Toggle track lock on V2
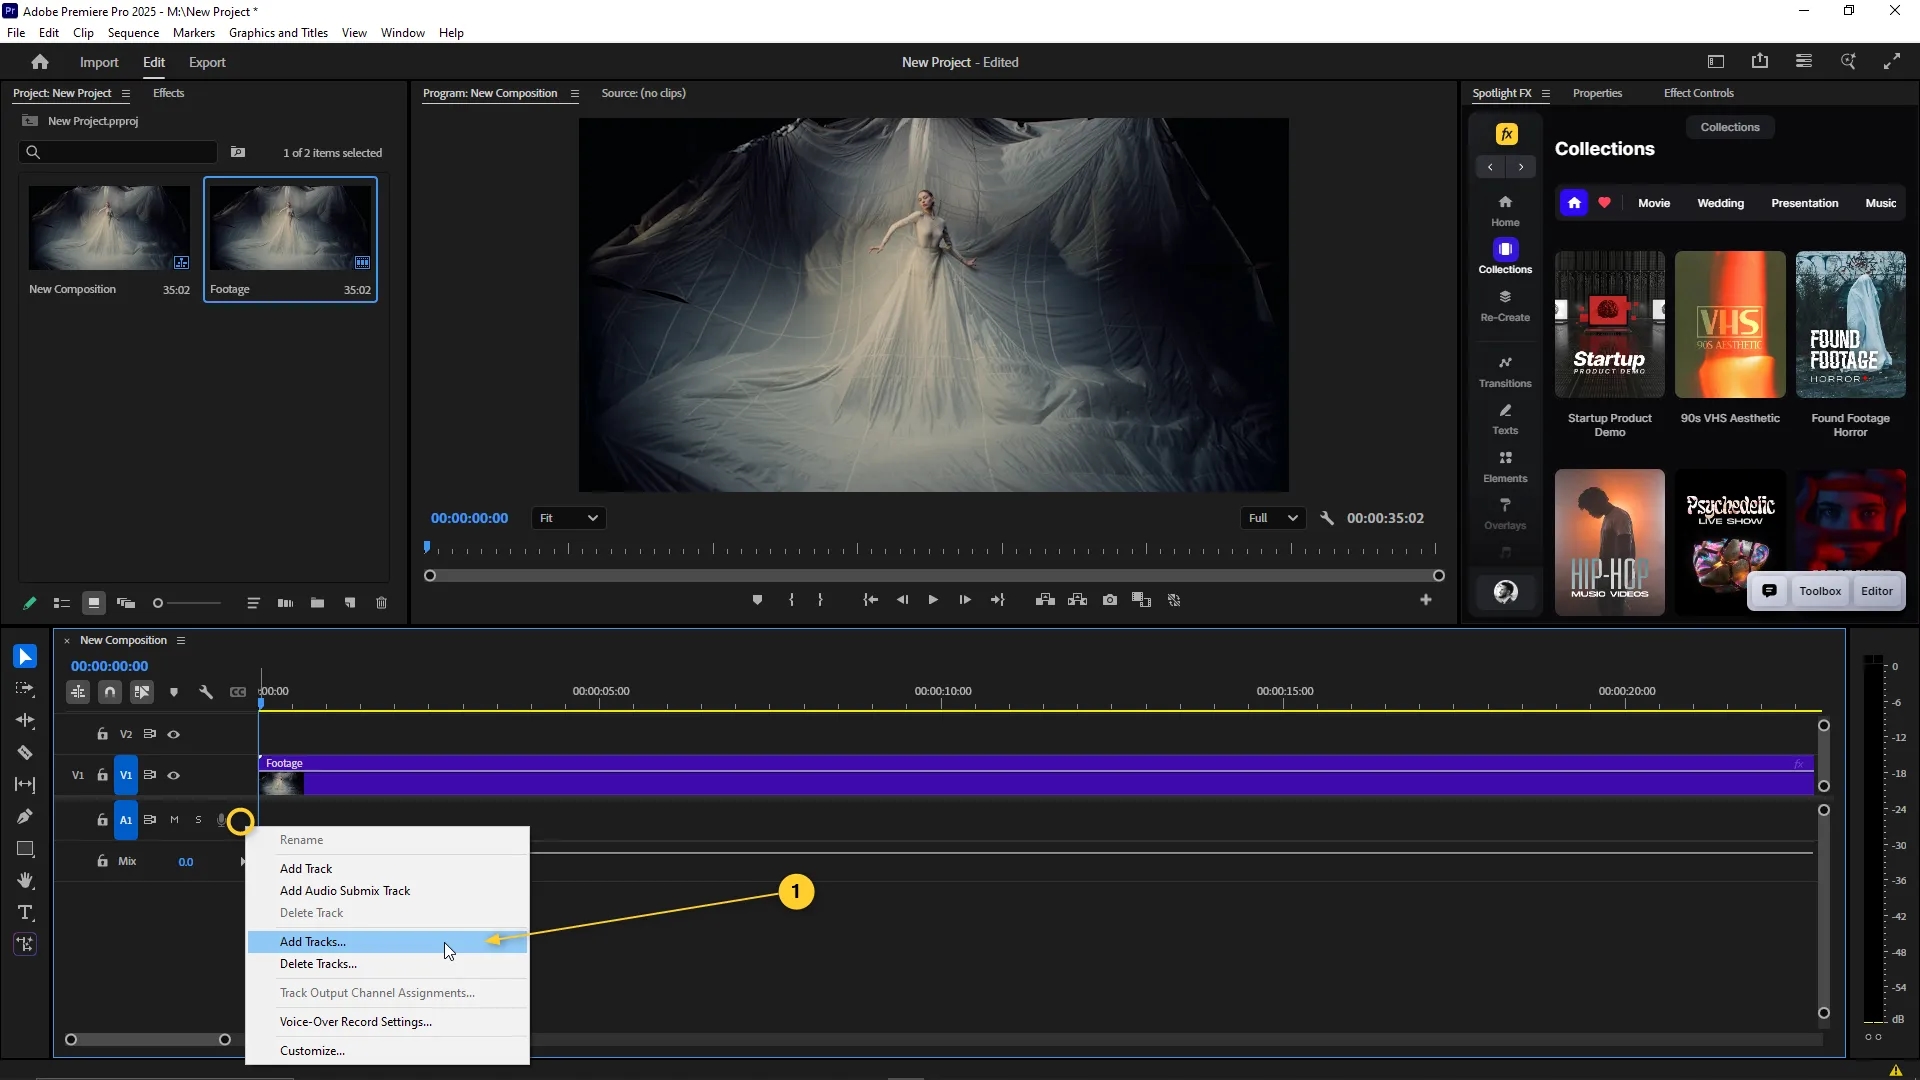1920x1080 pixels. pos(102,734)
